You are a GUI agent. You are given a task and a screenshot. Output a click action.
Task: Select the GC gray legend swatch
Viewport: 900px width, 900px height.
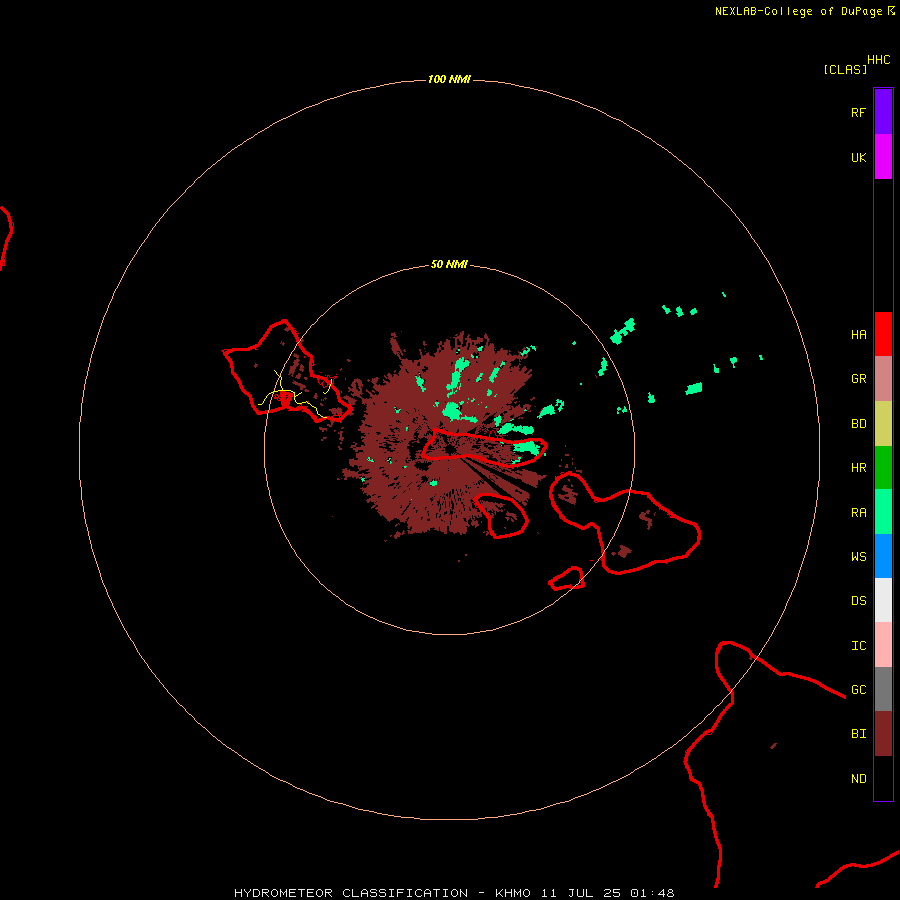[883, 689]
